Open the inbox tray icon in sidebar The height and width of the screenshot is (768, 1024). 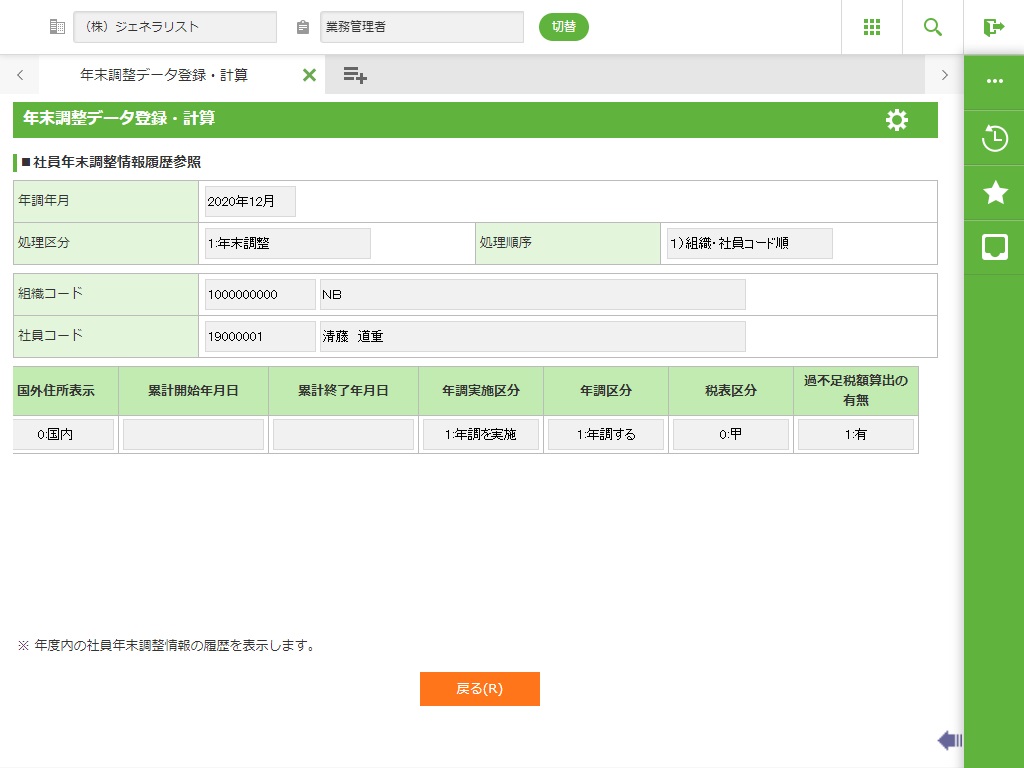995,247
